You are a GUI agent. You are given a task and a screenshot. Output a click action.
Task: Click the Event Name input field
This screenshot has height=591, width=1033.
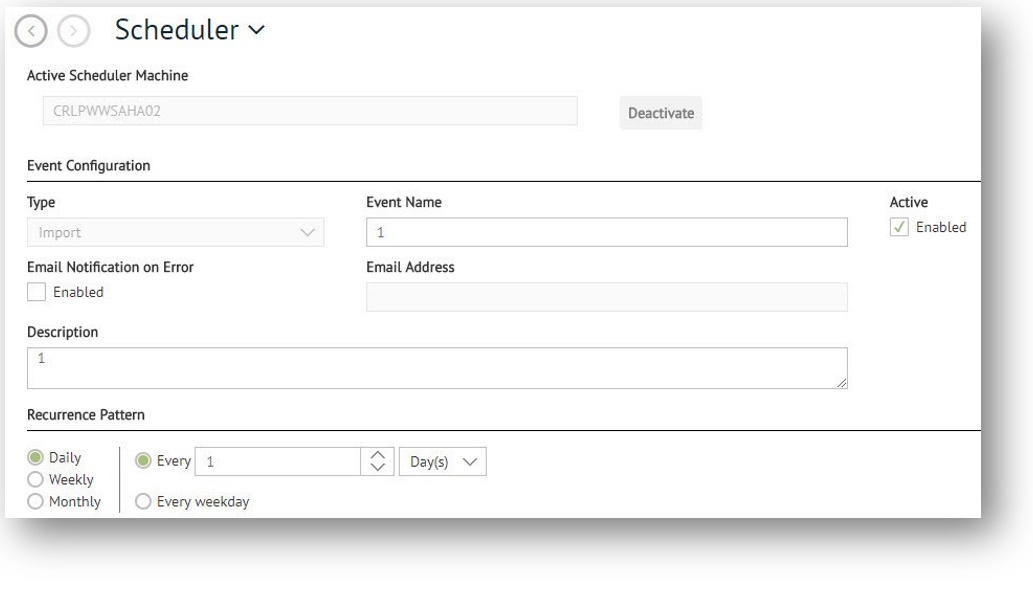[x=607, y=233]
